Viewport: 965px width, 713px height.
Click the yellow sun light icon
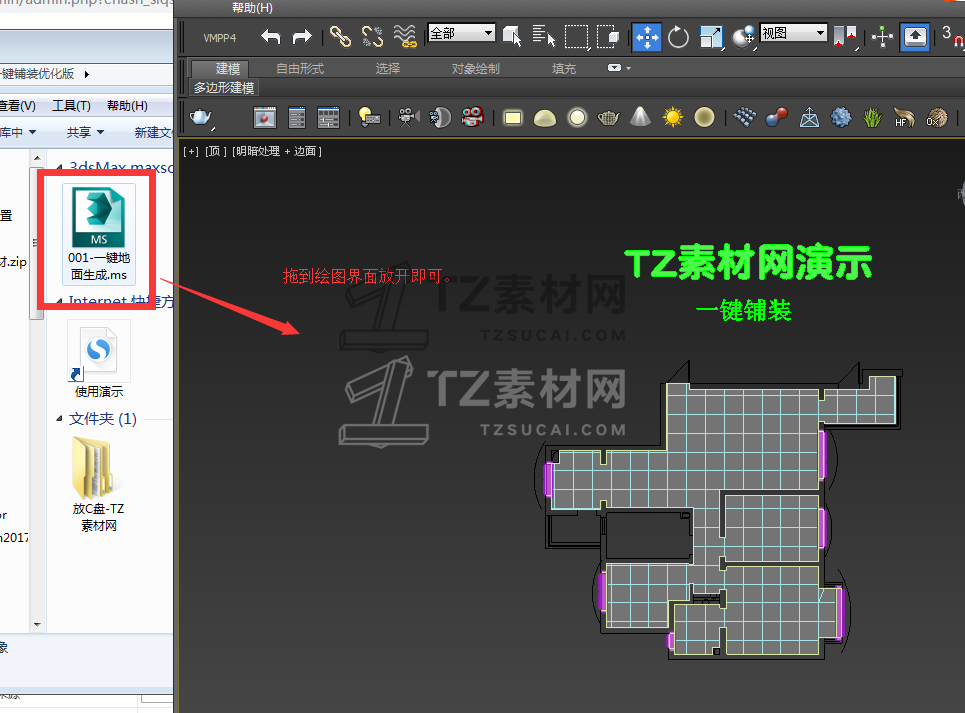point(673,117)
